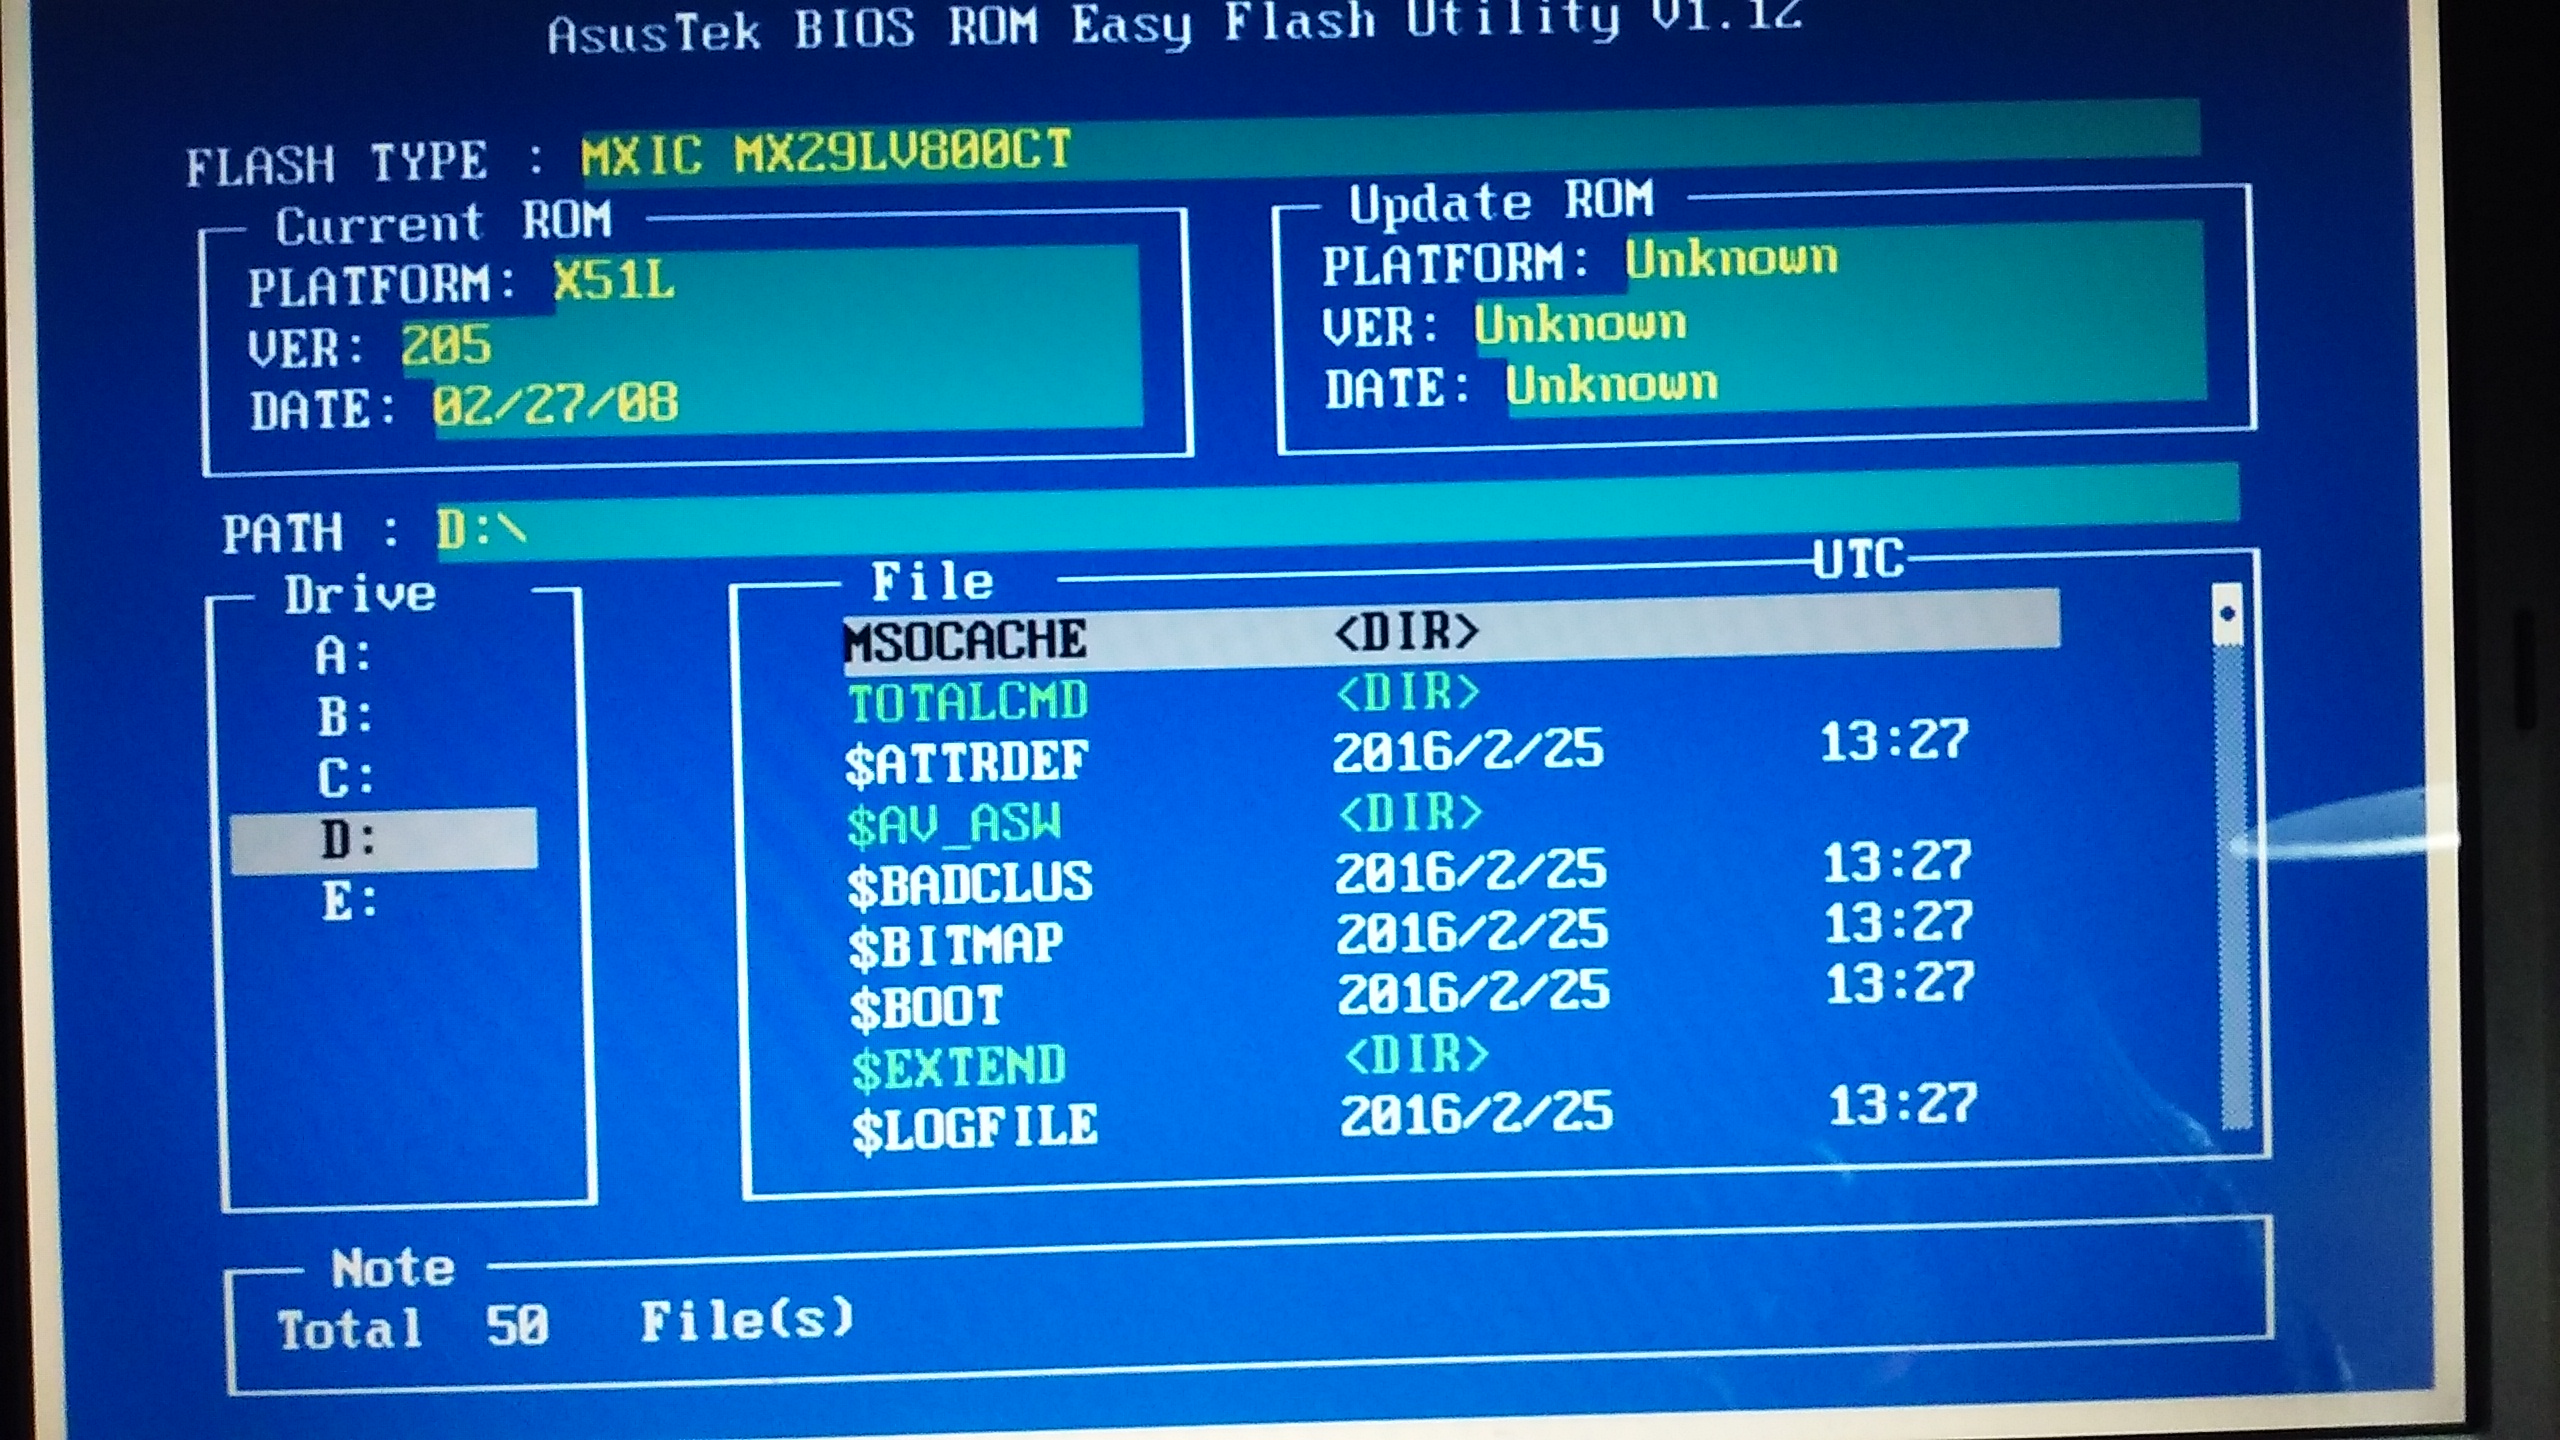Click the <DIR> tag on $EXTEND row

tap(1417, 1055)
